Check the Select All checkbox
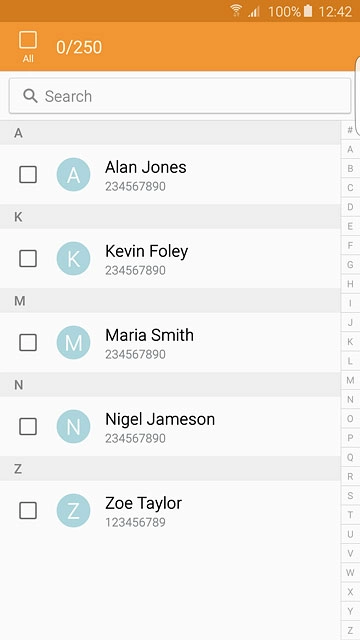Image resolution: width=360 pixels, height=640 pixels. (x=28, y=40)
